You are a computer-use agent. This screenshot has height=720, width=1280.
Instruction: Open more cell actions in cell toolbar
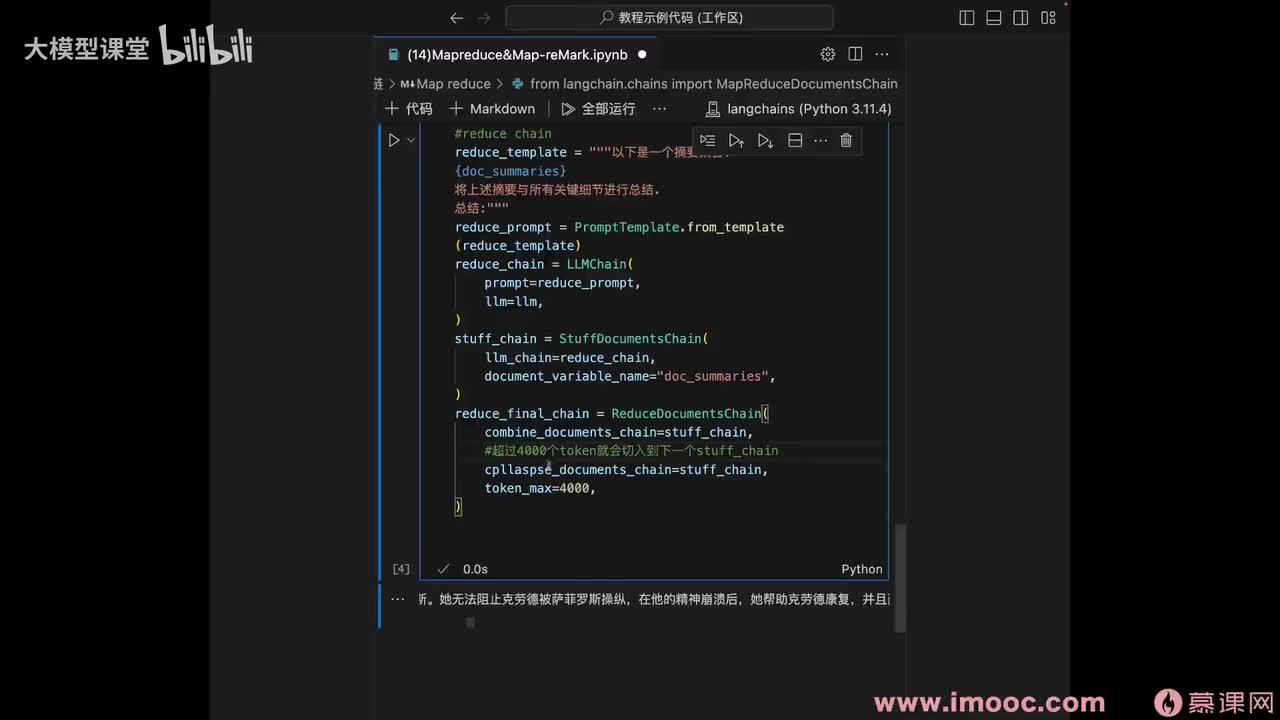coord(821,141)
